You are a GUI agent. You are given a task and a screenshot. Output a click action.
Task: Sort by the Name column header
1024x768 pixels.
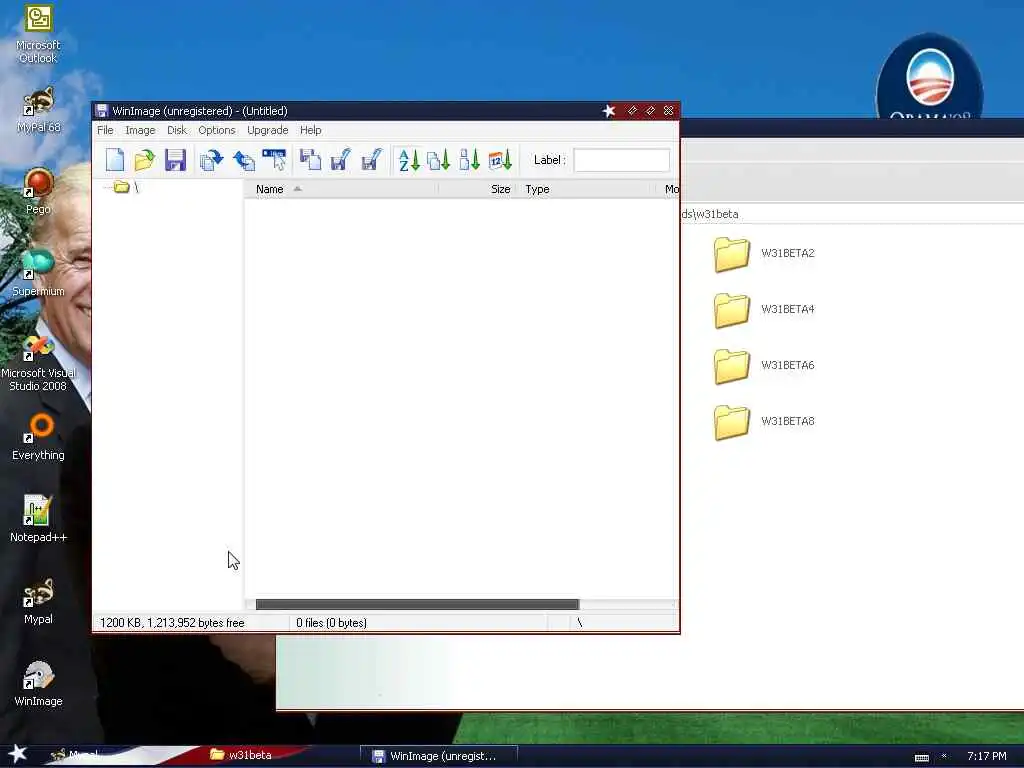tap(340, 189)
